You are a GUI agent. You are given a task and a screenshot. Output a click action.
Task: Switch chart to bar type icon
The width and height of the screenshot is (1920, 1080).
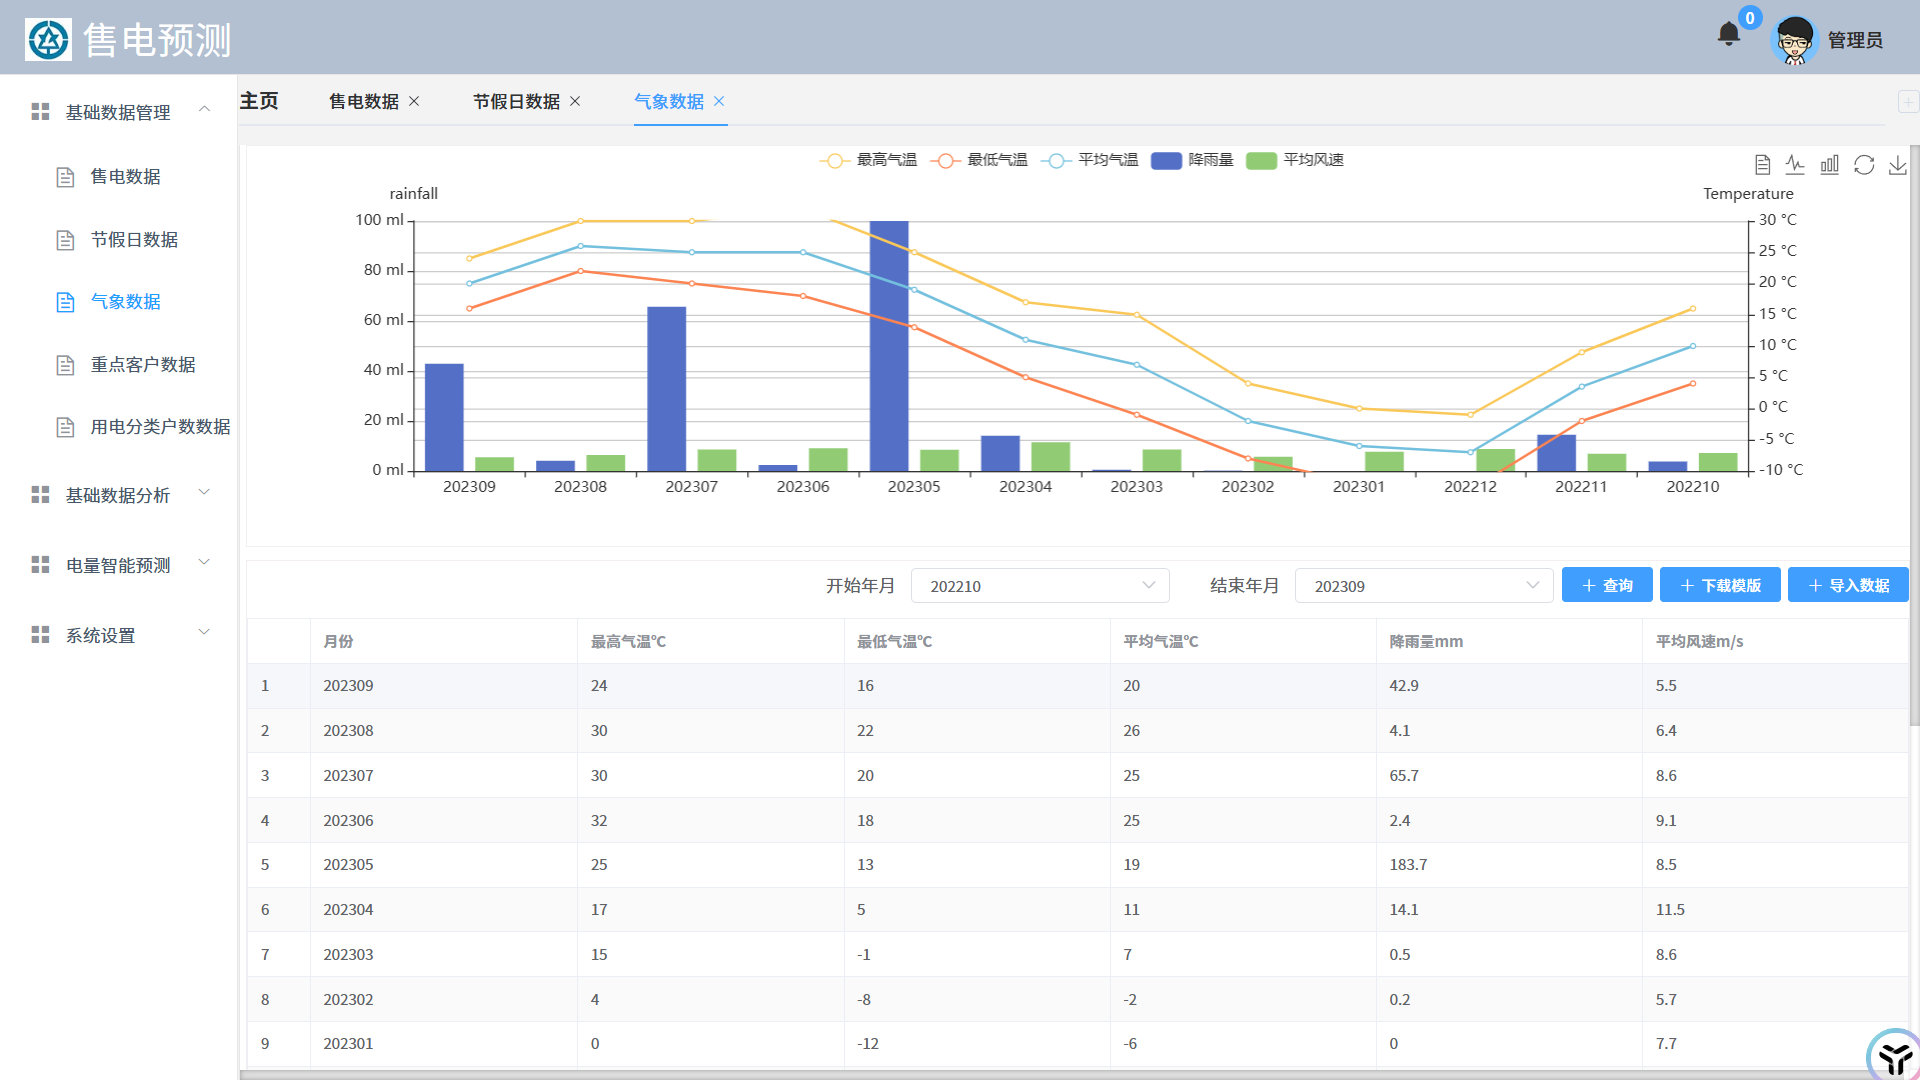[1830, 165]
